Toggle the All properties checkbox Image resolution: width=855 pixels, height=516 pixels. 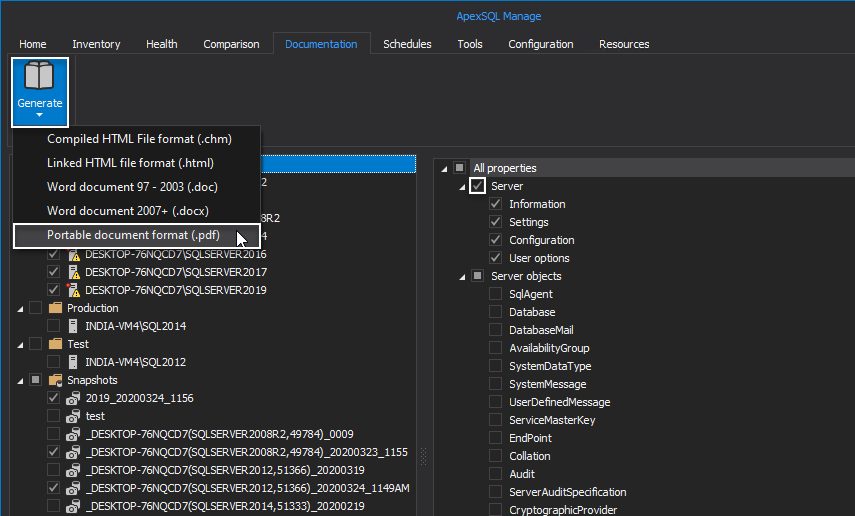tap(460, 168)
